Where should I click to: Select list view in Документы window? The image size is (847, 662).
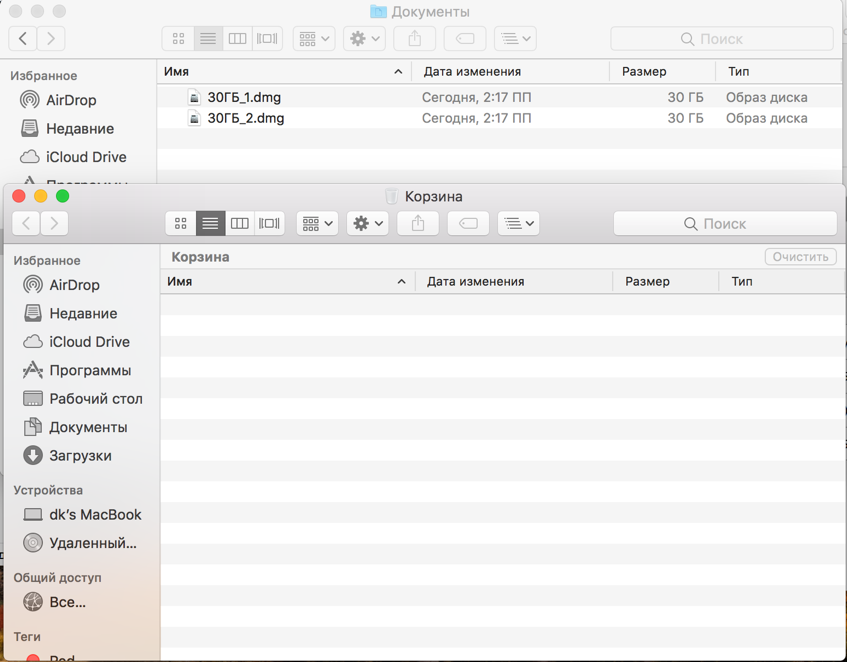coord(208,39)
